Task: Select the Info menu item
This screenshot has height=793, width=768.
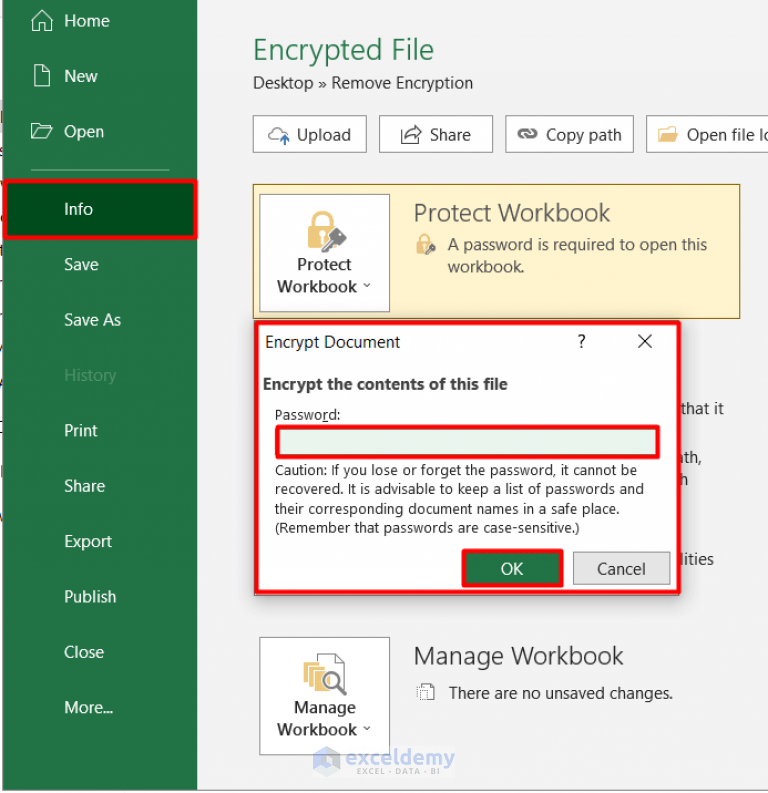Action: tap(100, 209)
